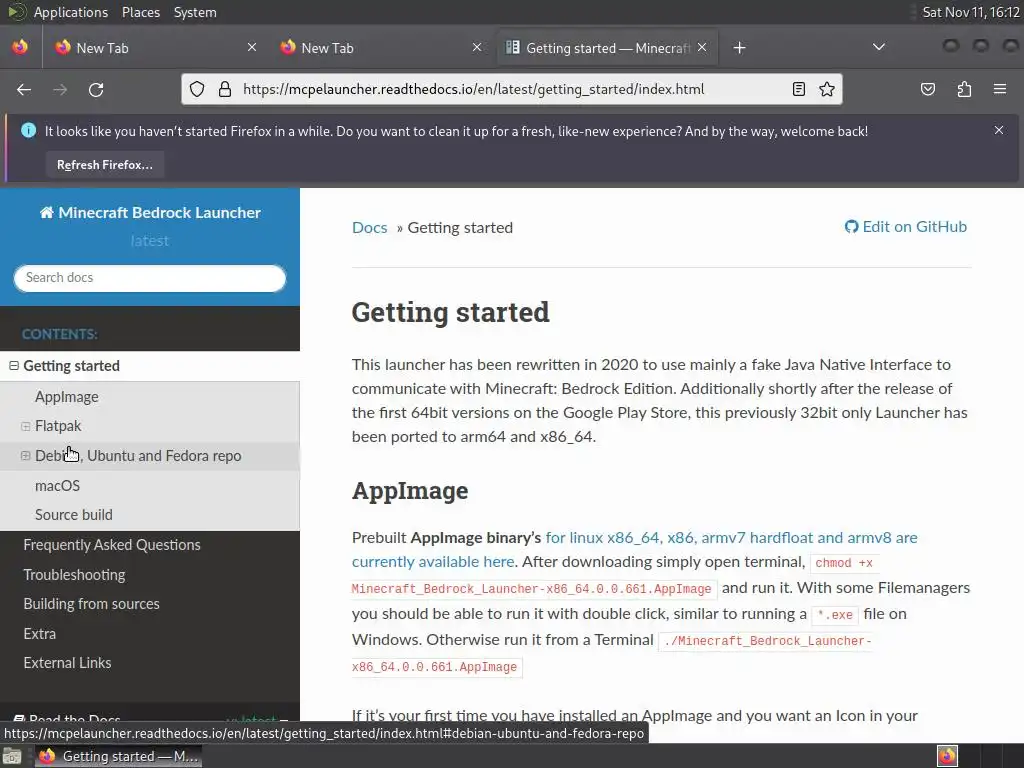This screenshot has height=768, width=1024.
Task: Open the macOS sidebar link
Action: click(57, 486)
